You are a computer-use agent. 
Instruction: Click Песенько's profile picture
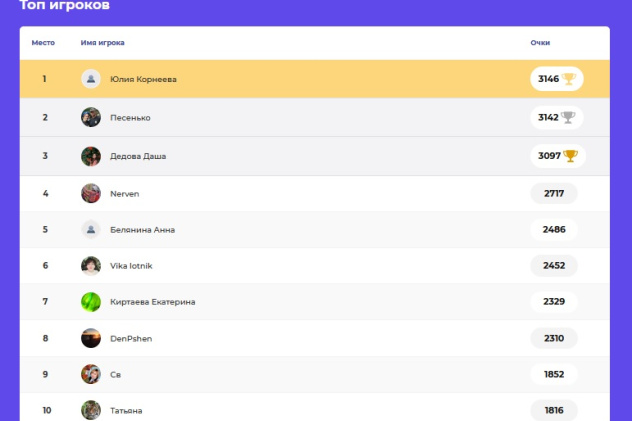pyautogui.click(x=91, y=117)
